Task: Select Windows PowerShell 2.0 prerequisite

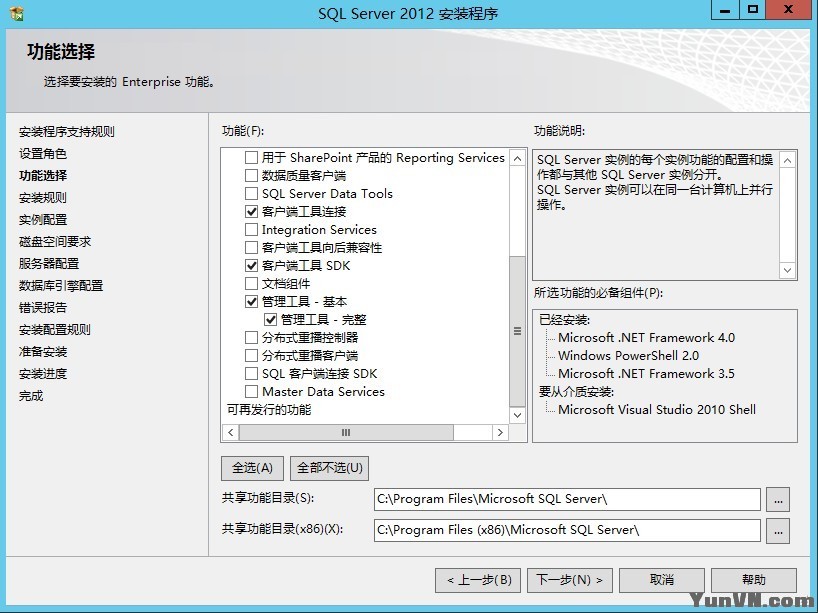Action: coord(628,355)
